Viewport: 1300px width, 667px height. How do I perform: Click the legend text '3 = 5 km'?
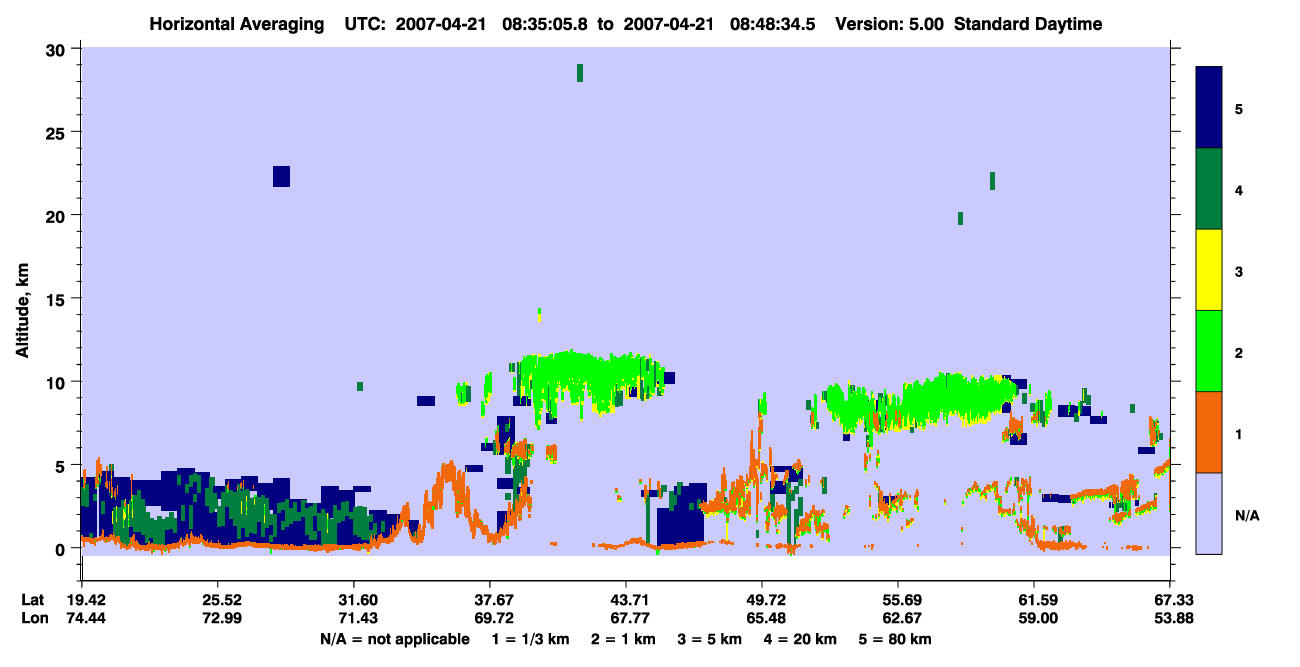[x=710, y=639]
